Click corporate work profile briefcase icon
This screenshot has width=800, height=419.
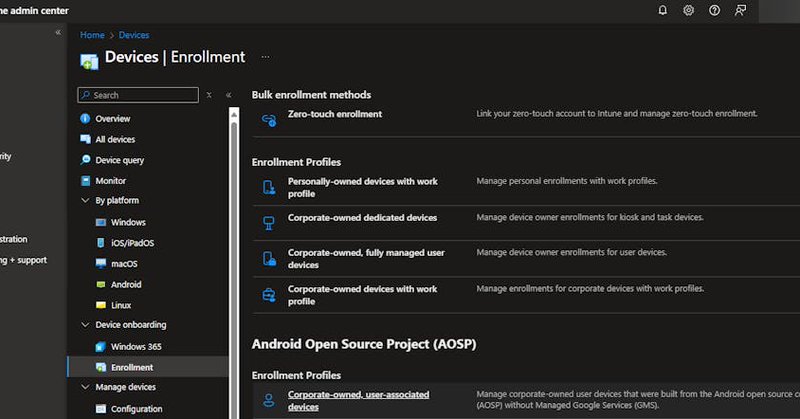269,295
